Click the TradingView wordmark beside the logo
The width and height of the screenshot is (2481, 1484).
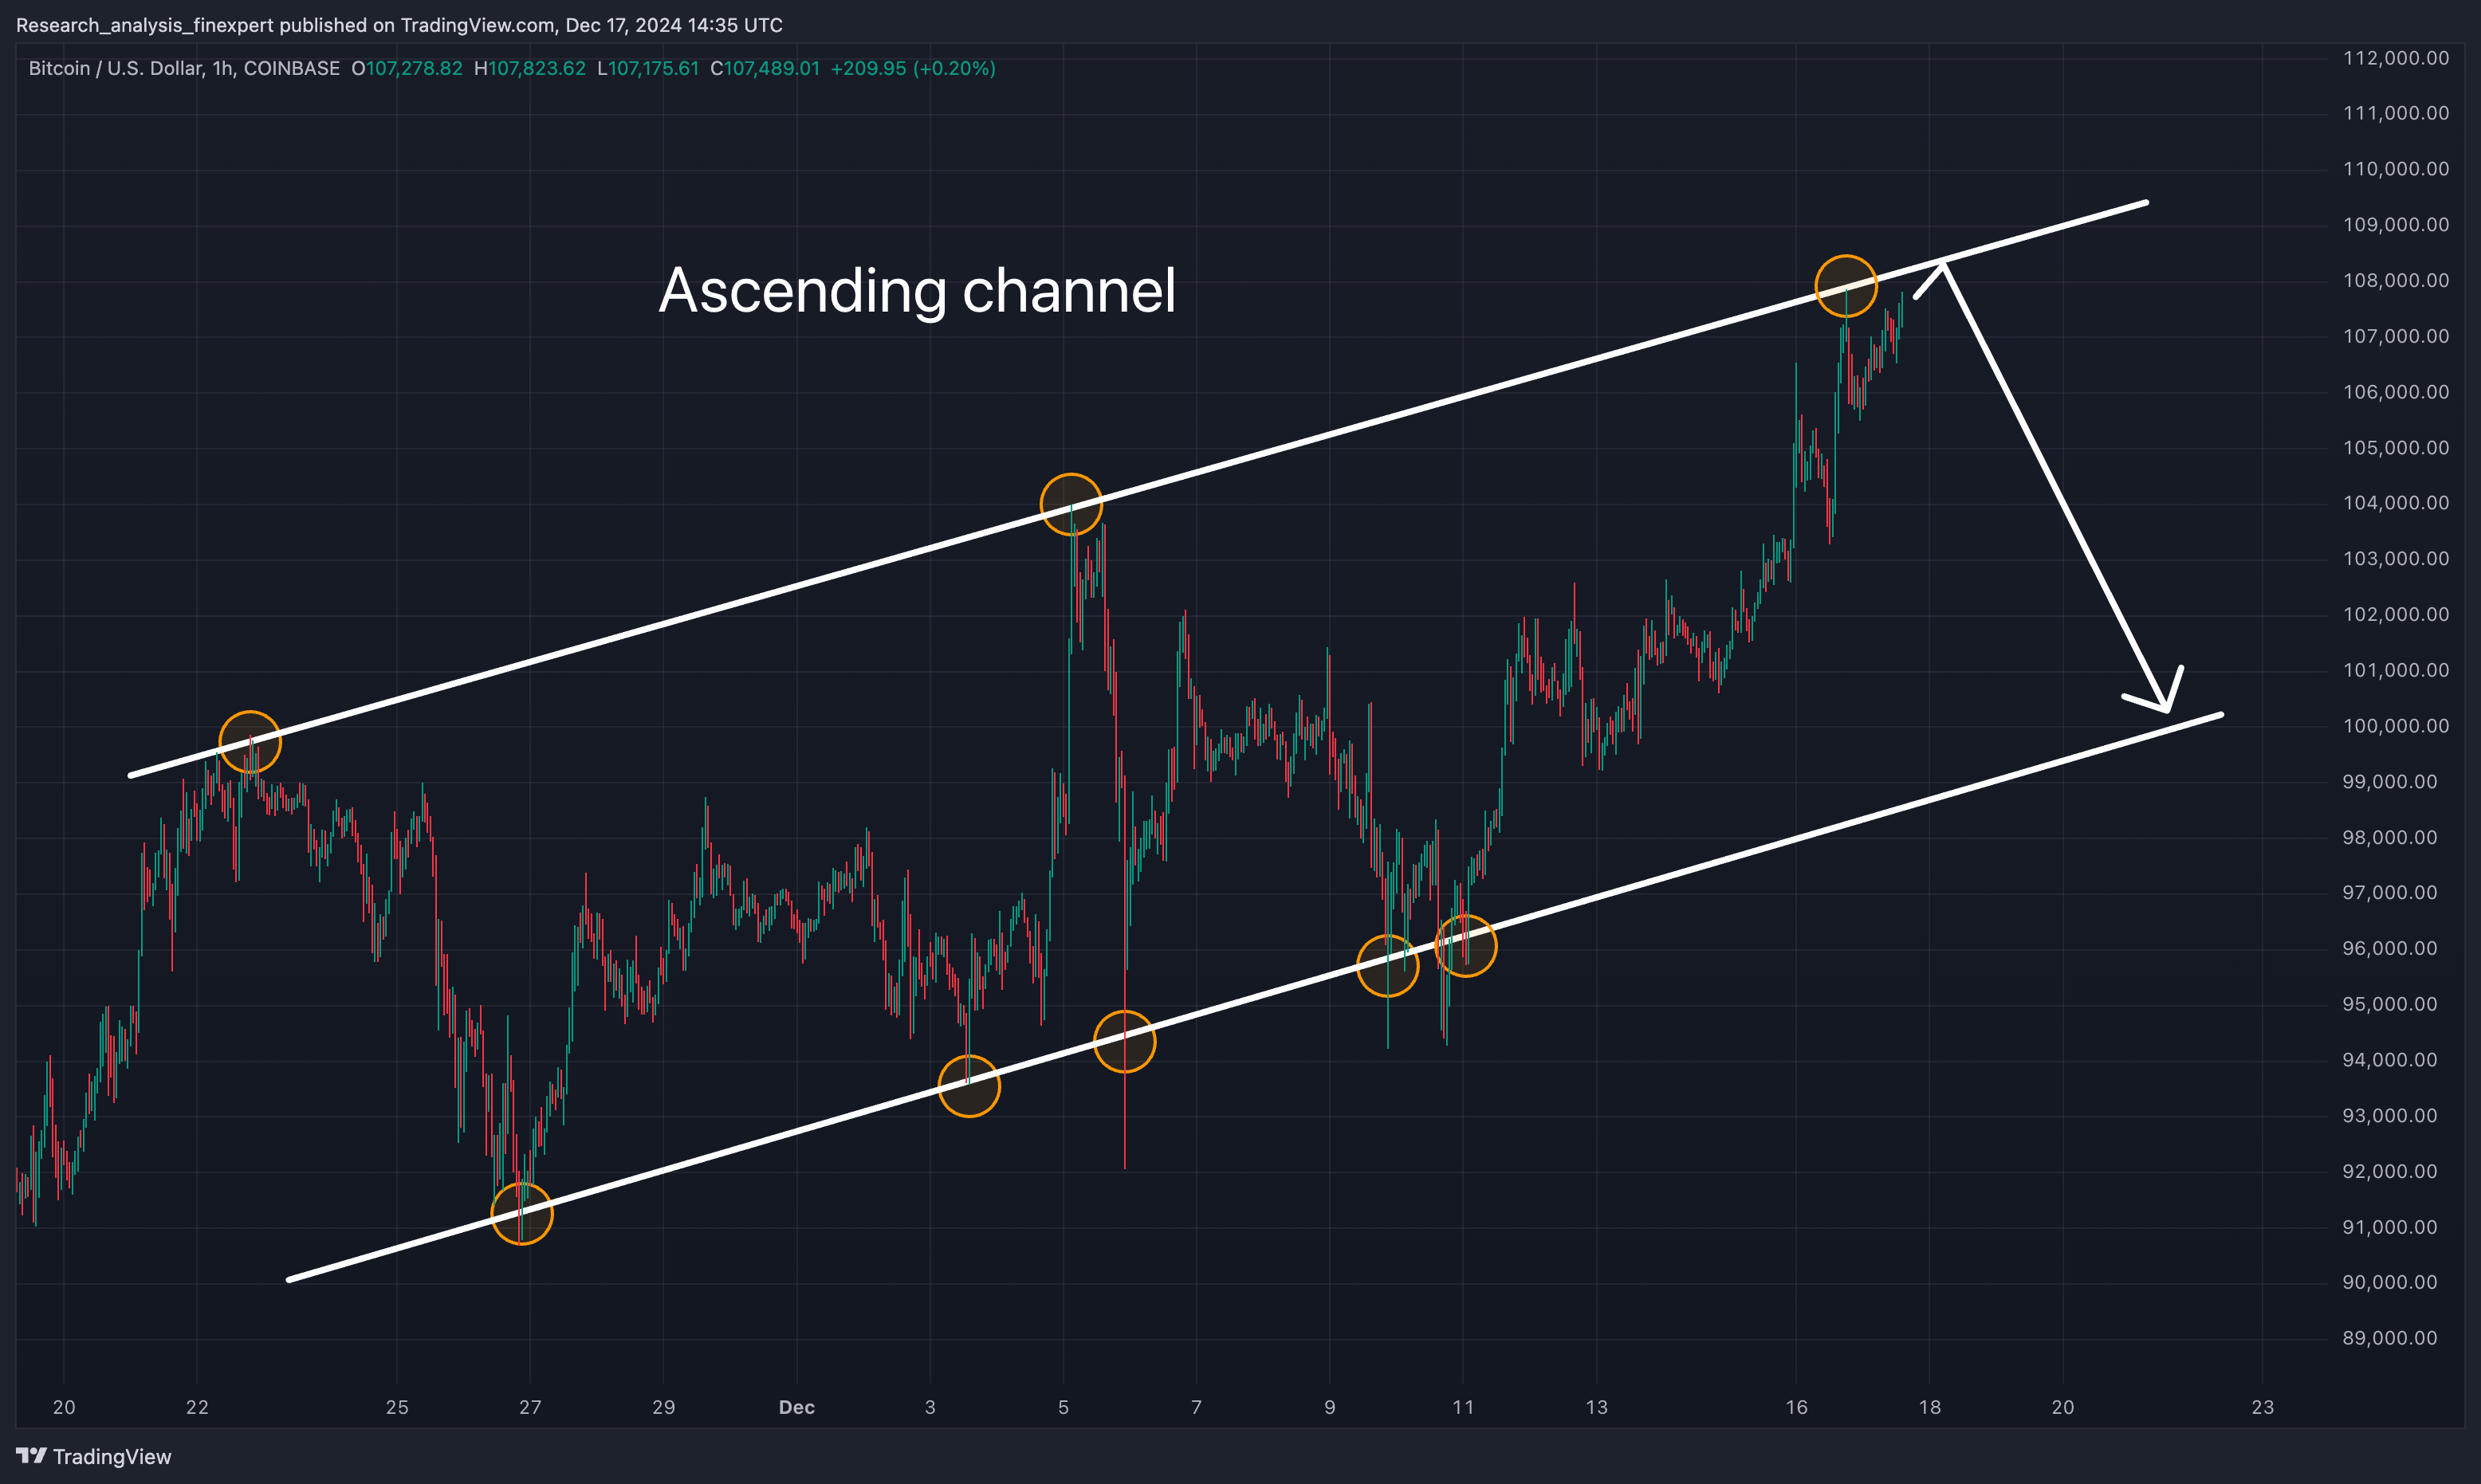click(x=112, y=1456)
